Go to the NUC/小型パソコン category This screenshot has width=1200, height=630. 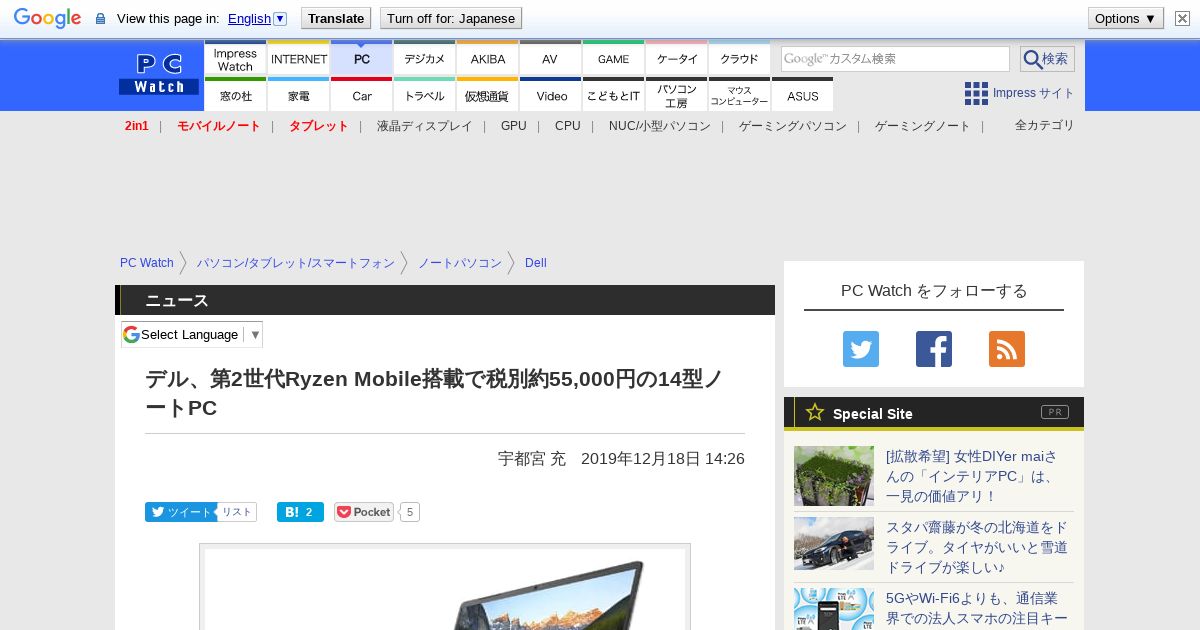660,126
